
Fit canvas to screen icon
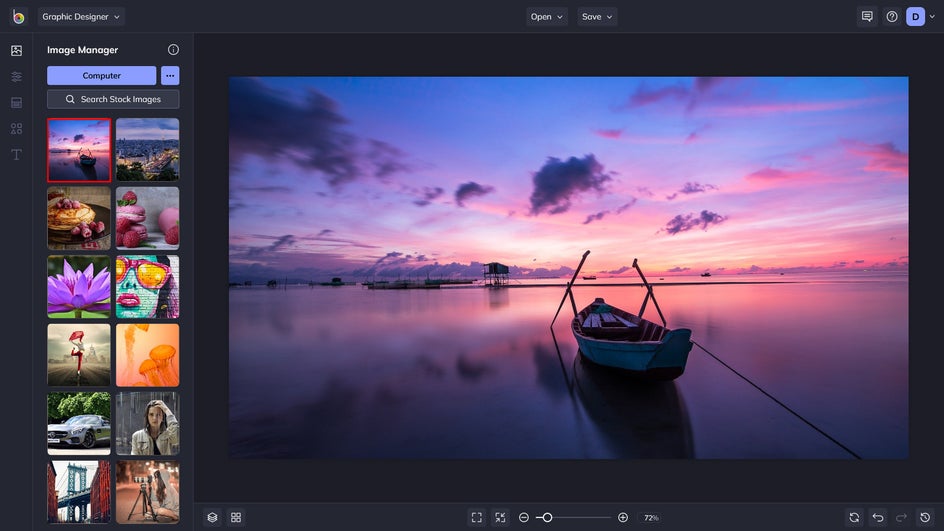click(477, 517)
